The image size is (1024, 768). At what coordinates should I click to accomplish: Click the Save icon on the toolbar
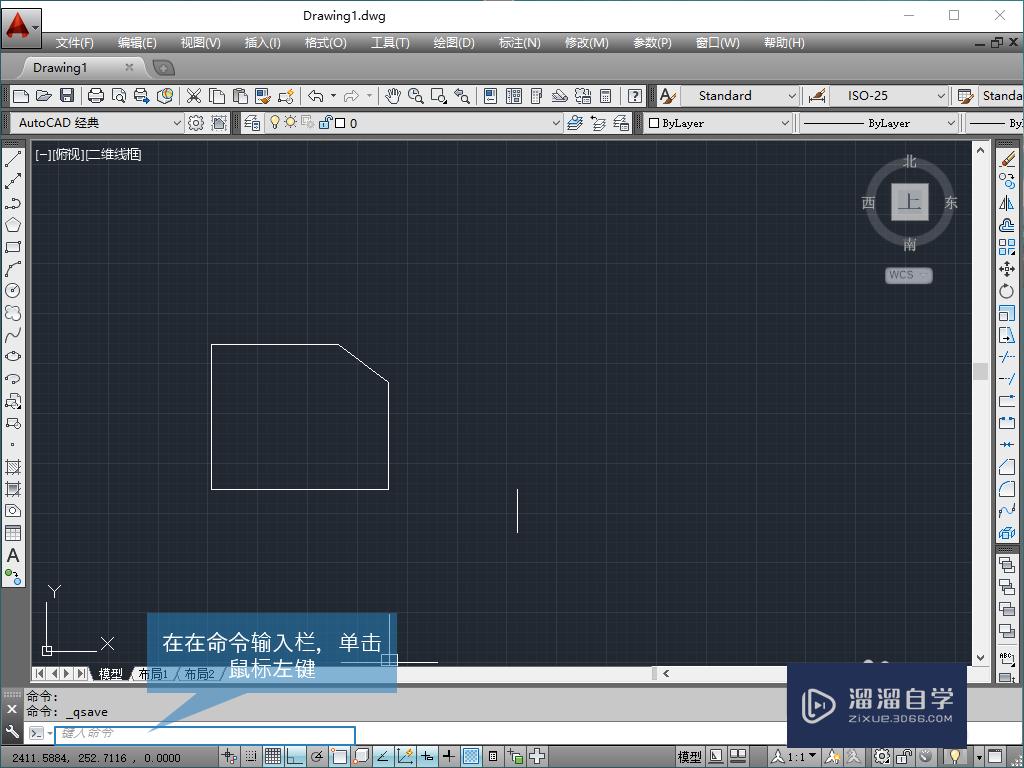66,95
